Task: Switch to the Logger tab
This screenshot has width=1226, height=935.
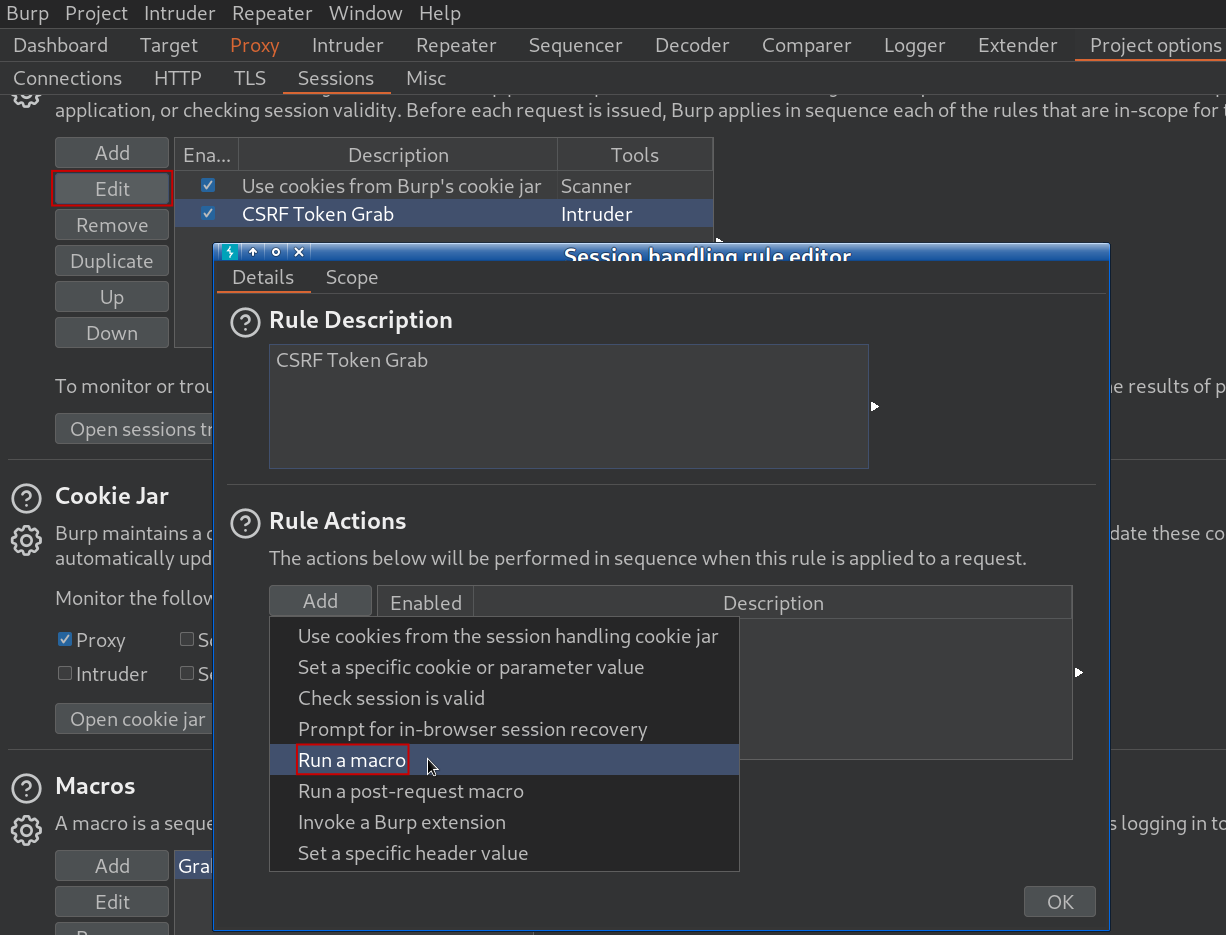Action: pyautogui.click(x=914, y=45)
